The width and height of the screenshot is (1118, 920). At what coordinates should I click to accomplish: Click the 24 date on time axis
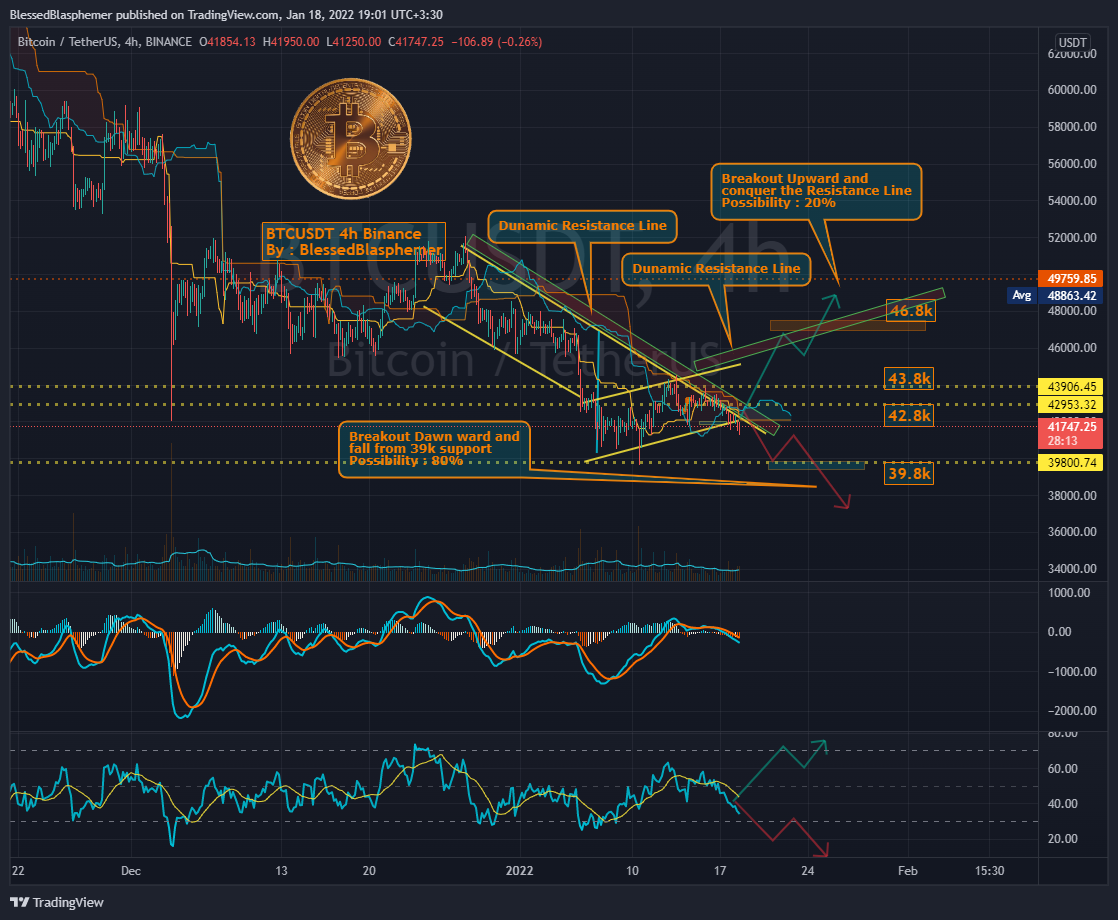pyautogui.click(x=808, y=871)
